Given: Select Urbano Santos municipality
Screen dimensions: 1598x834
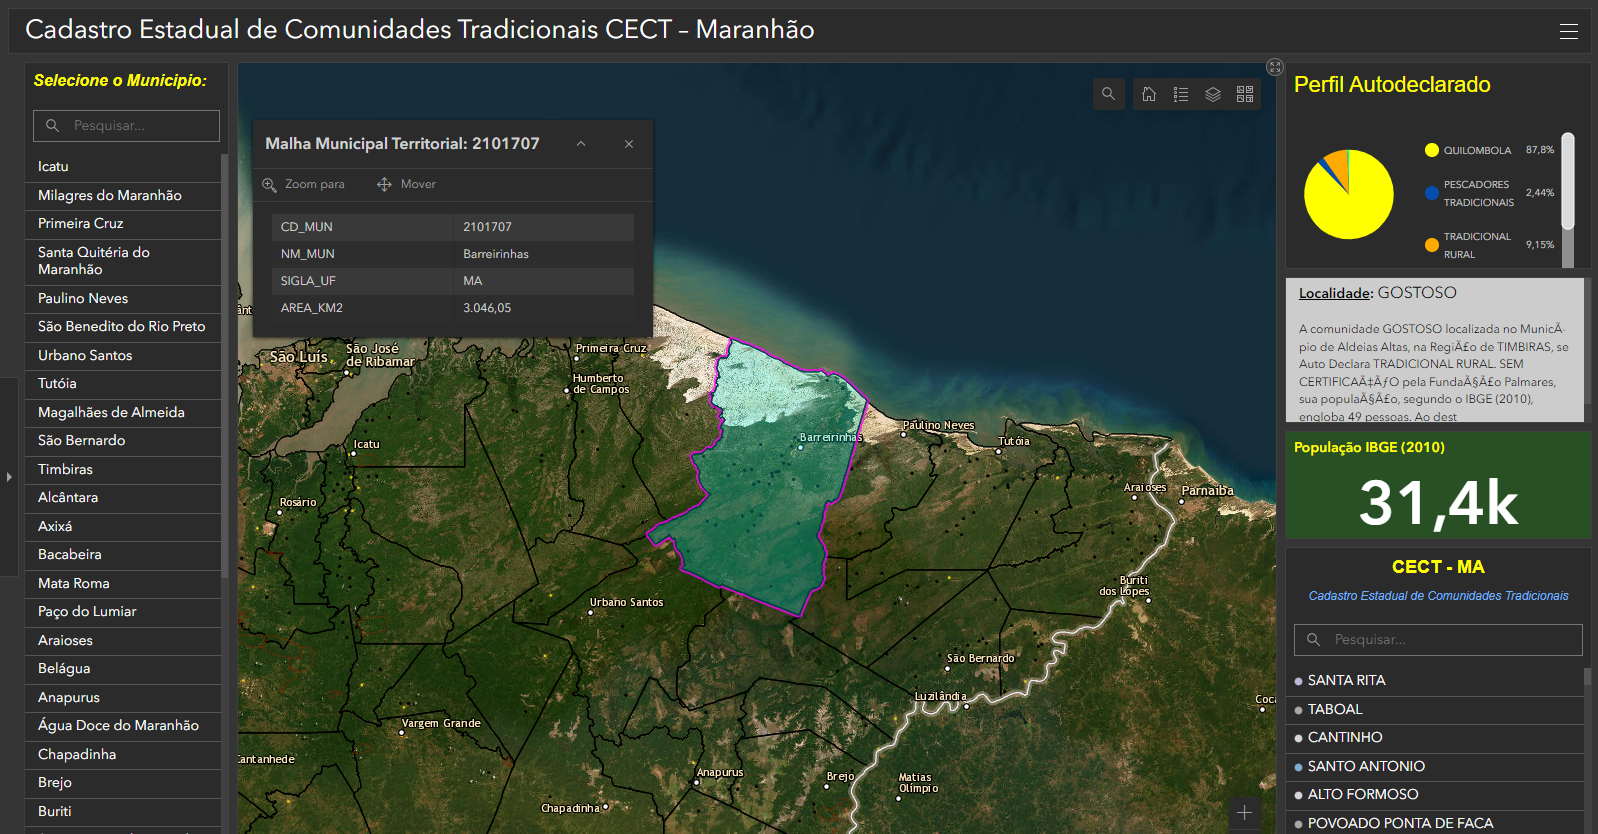Looking at the screenshot, I should pos(122,355).
